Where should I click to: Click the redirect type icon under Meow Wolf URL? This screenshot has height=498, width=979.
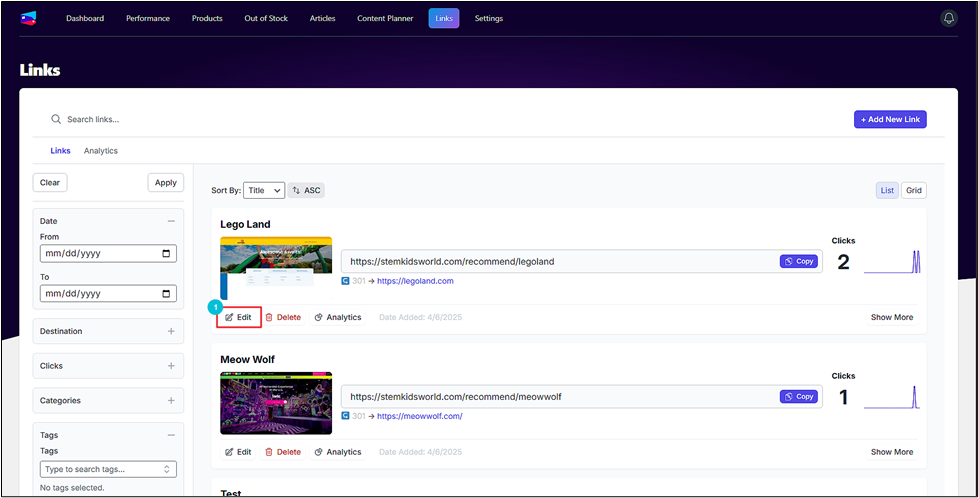point(345,416)
